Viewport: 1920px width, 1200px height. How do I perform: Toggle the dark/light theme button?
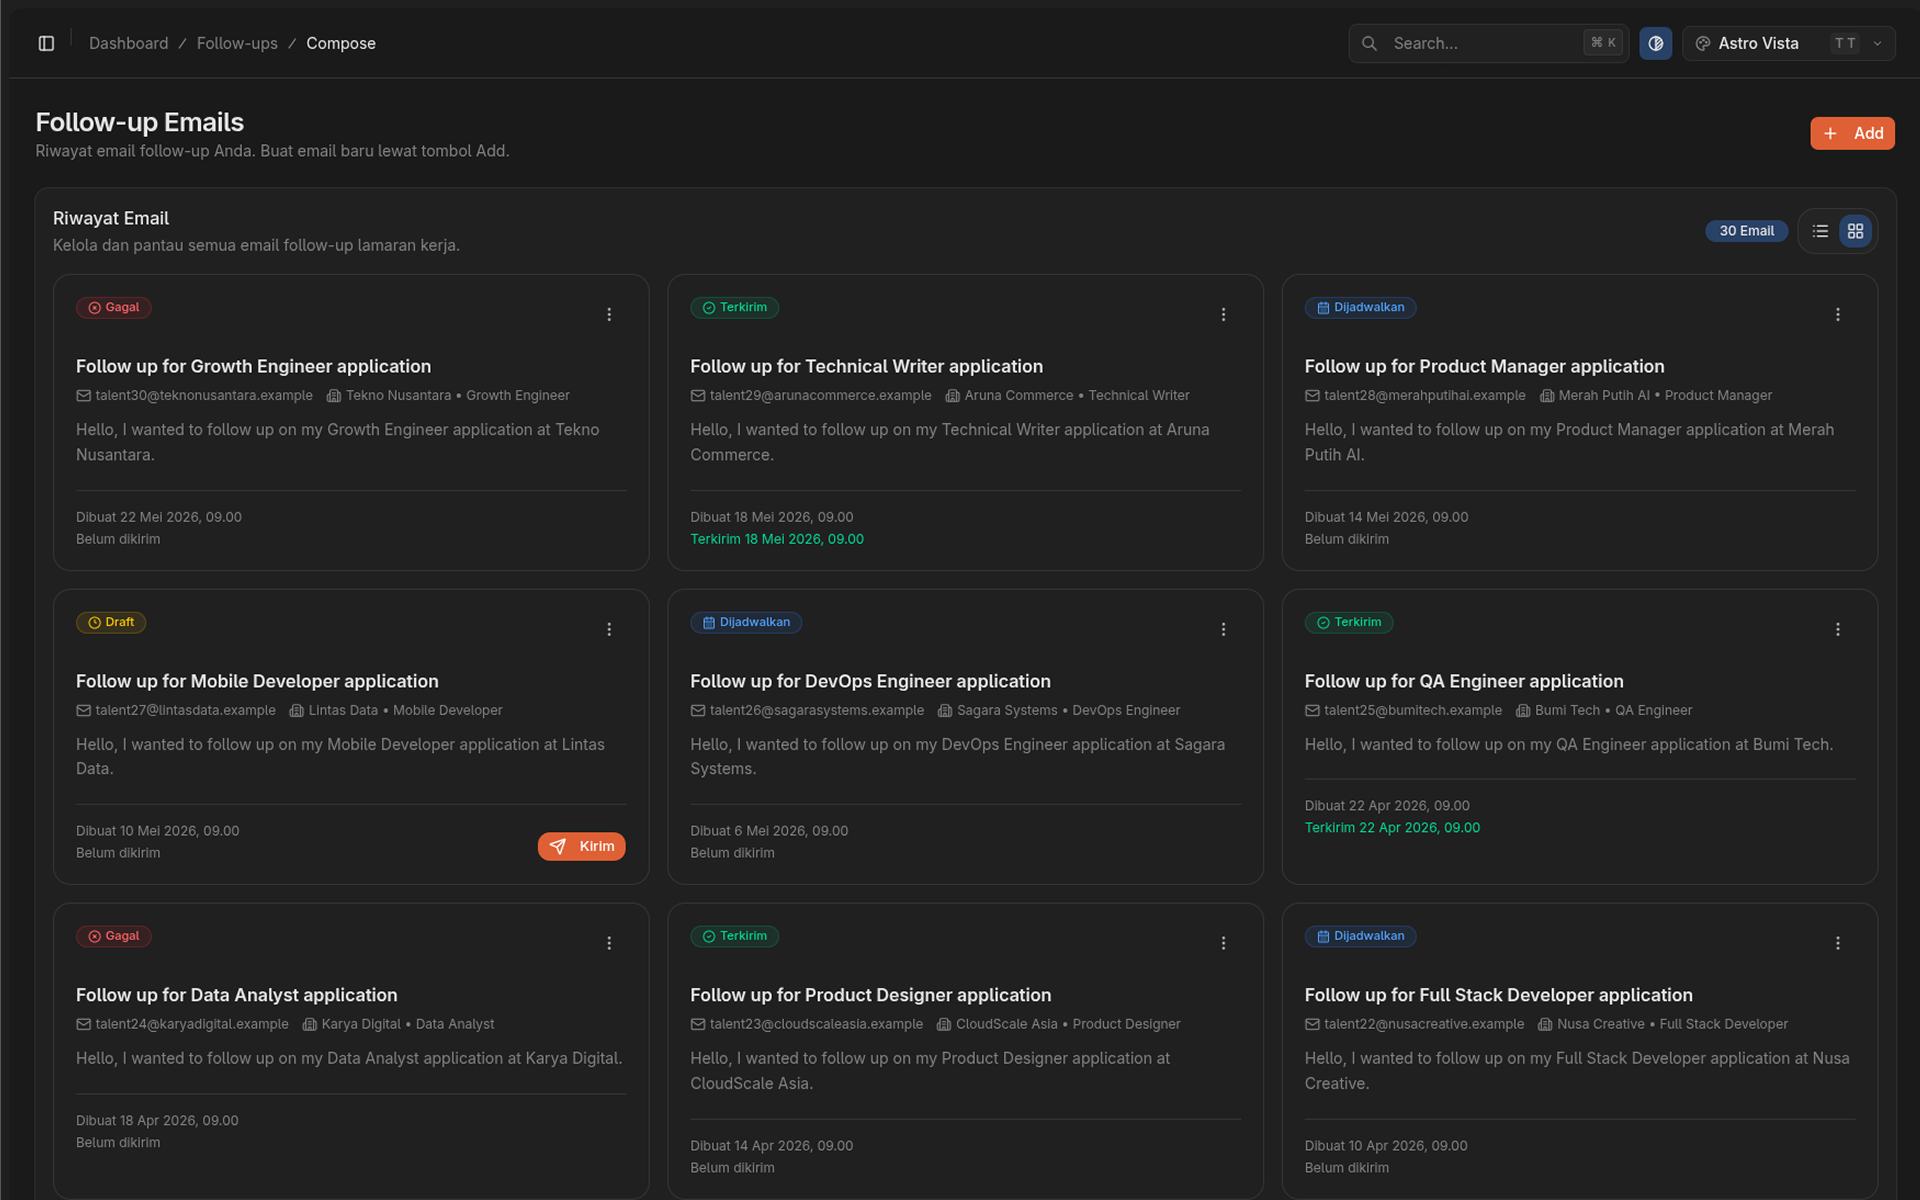(1655, 43)
